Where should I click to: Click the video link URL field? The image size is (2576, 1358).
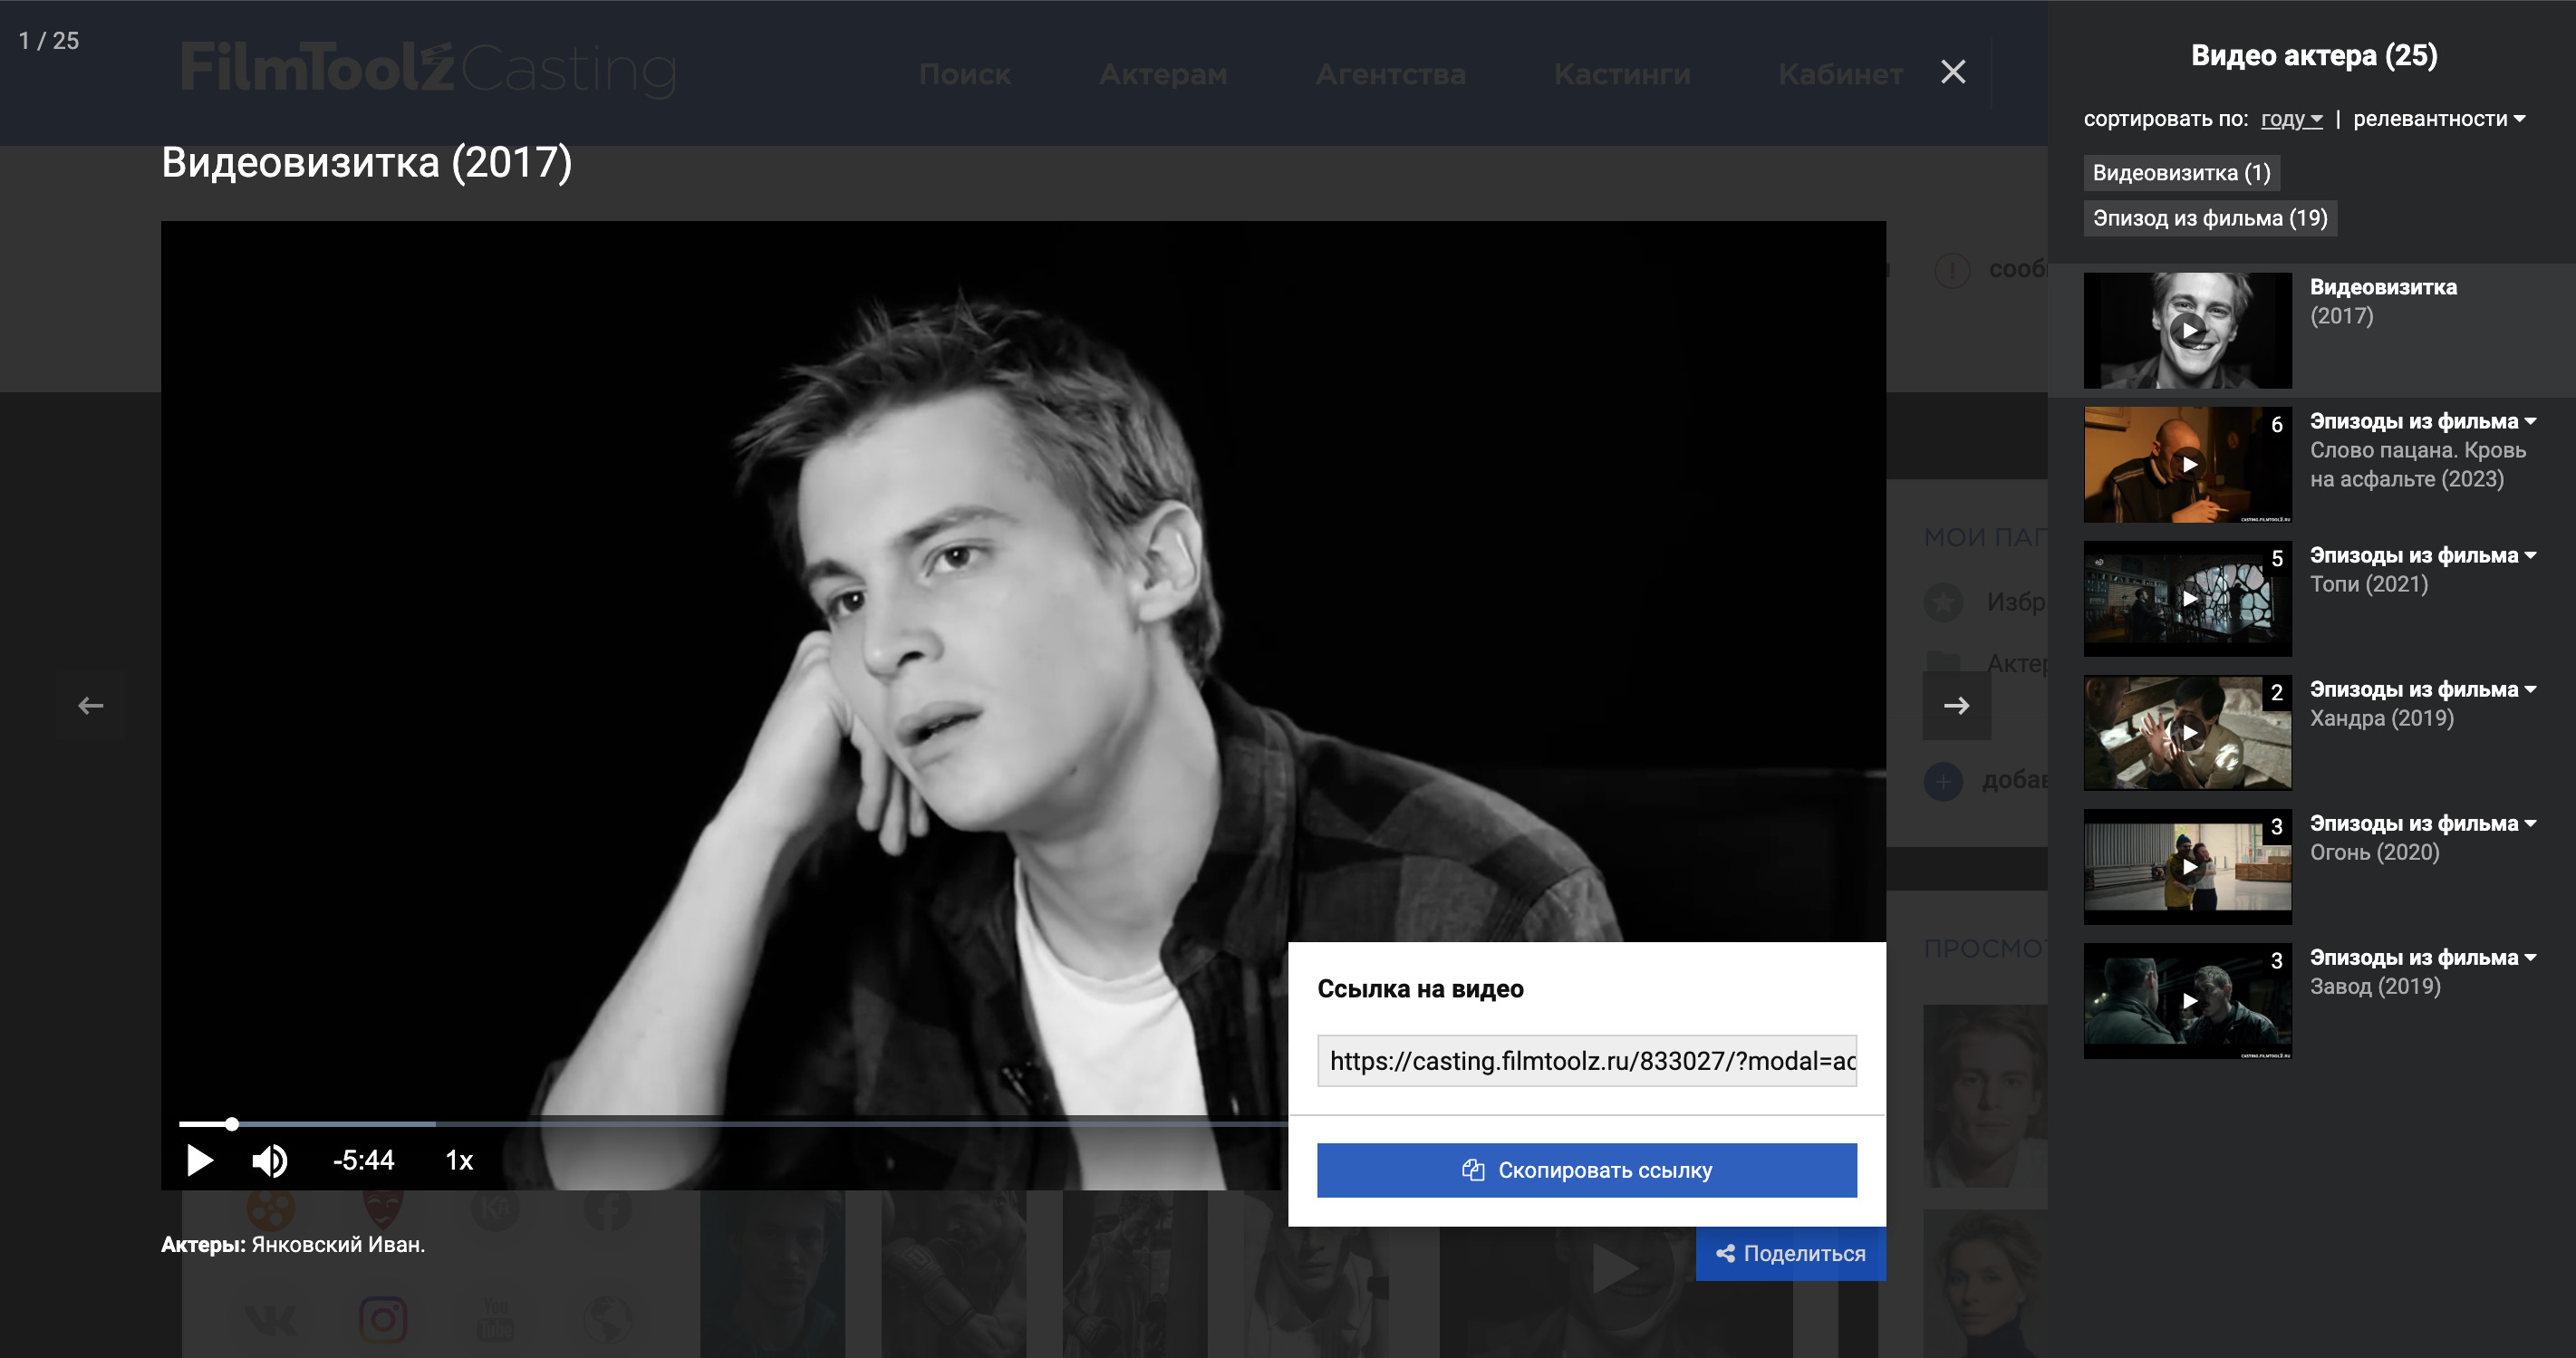pyautogui.click(x=1586, y=1061)
